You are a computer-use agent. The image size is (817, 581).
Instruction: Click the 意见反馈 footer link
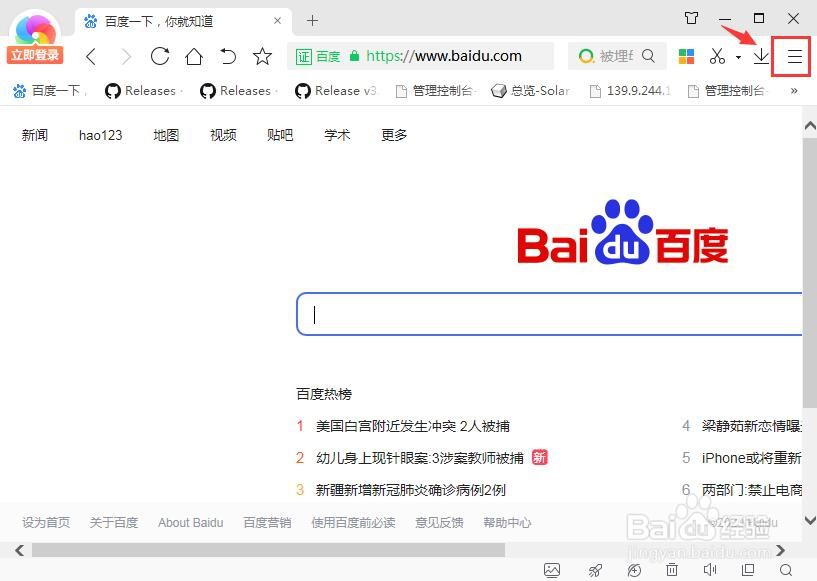[x=439, y=522]
